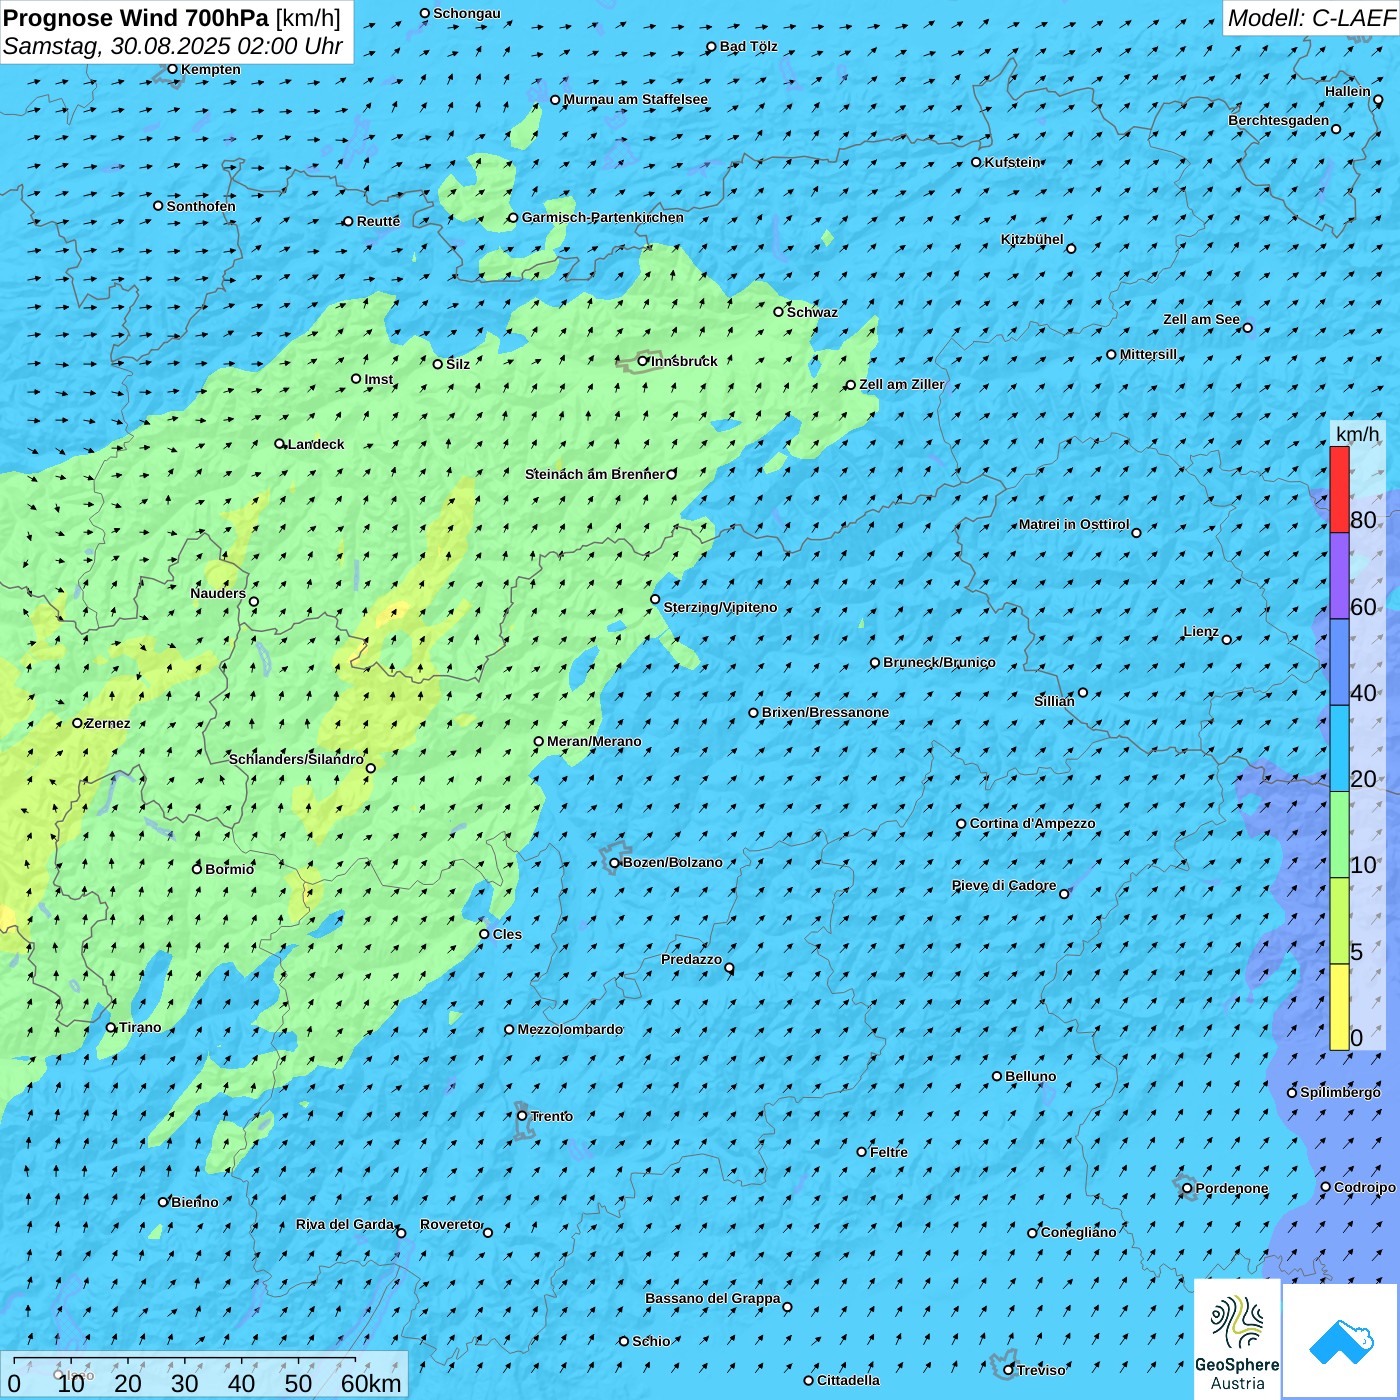Viewport: 1400px width, 1400px height.
Task: Pick the yellow legend swatch near 0
Action: pos(1339,1007)
